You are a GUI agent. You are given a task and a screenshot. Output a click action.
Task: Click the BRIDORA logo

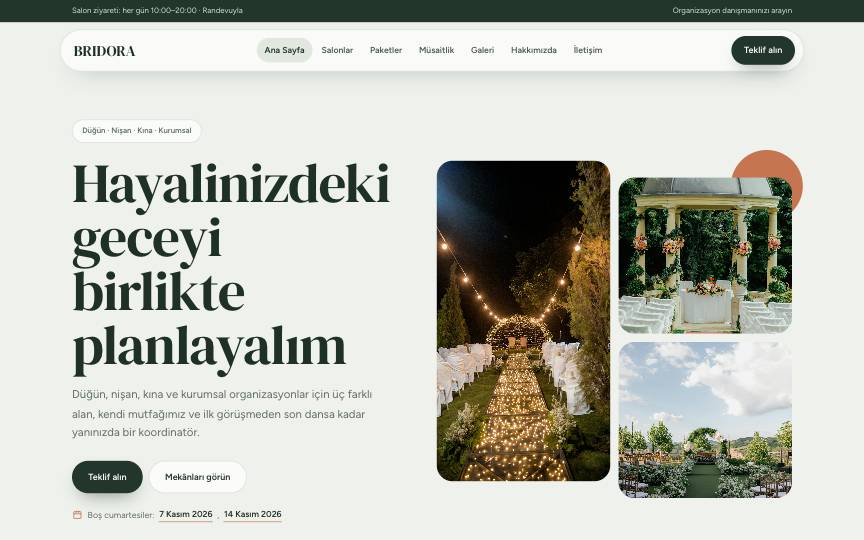pyautogui.click(x=104, y=51)
